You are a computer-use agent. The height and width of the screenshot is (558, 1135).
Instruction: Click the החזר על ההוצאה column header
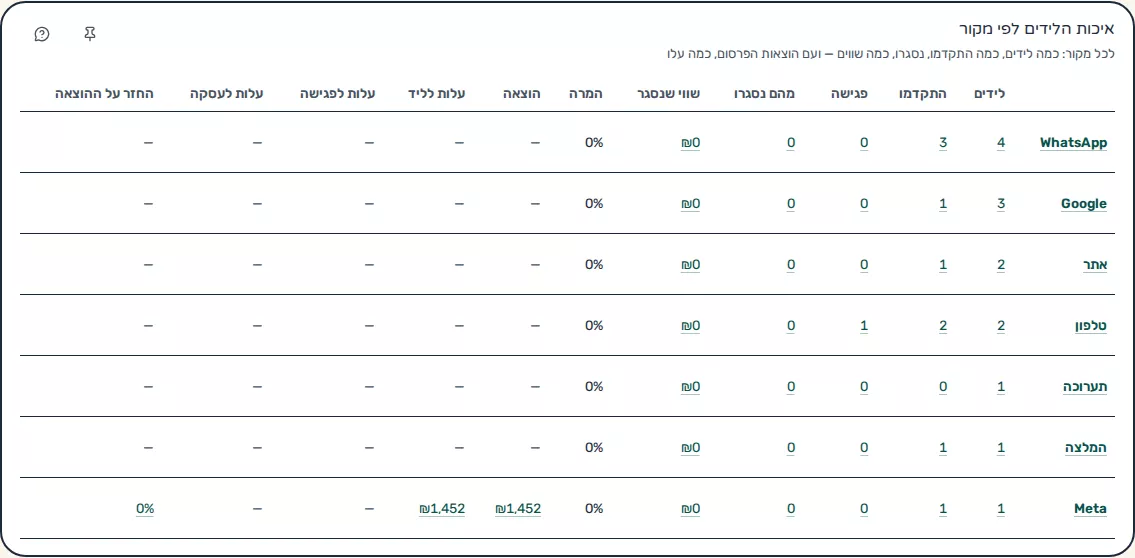pos(104,94)
